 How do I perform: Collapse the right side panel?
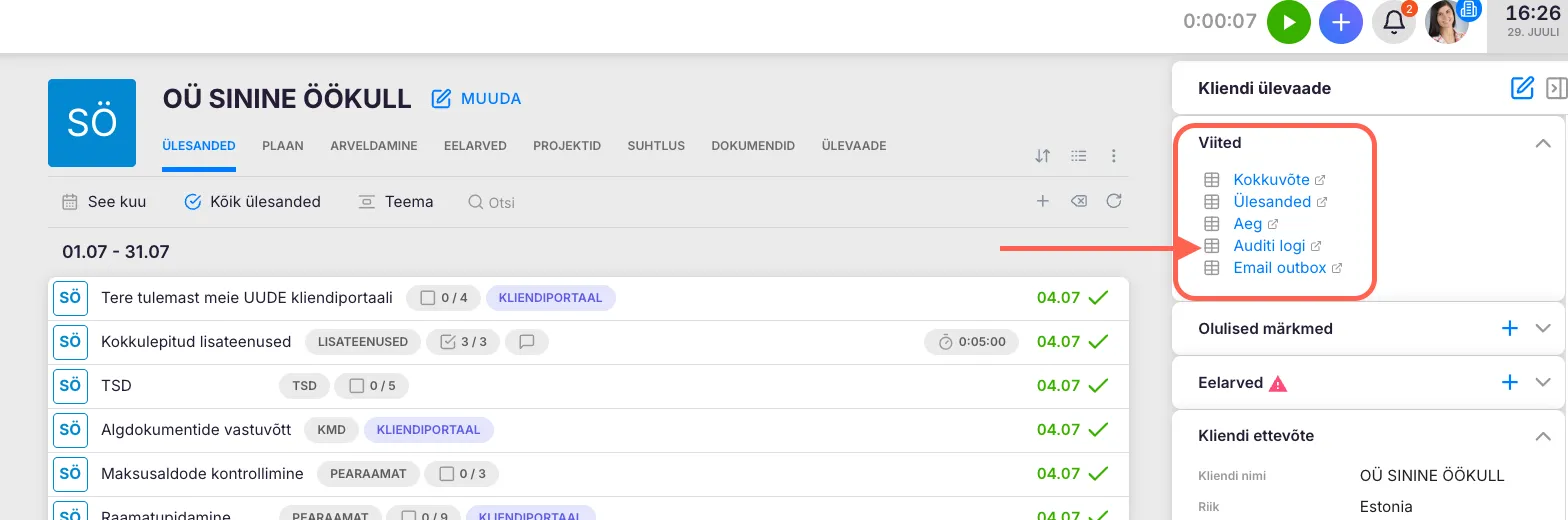tap(1555, 88)
